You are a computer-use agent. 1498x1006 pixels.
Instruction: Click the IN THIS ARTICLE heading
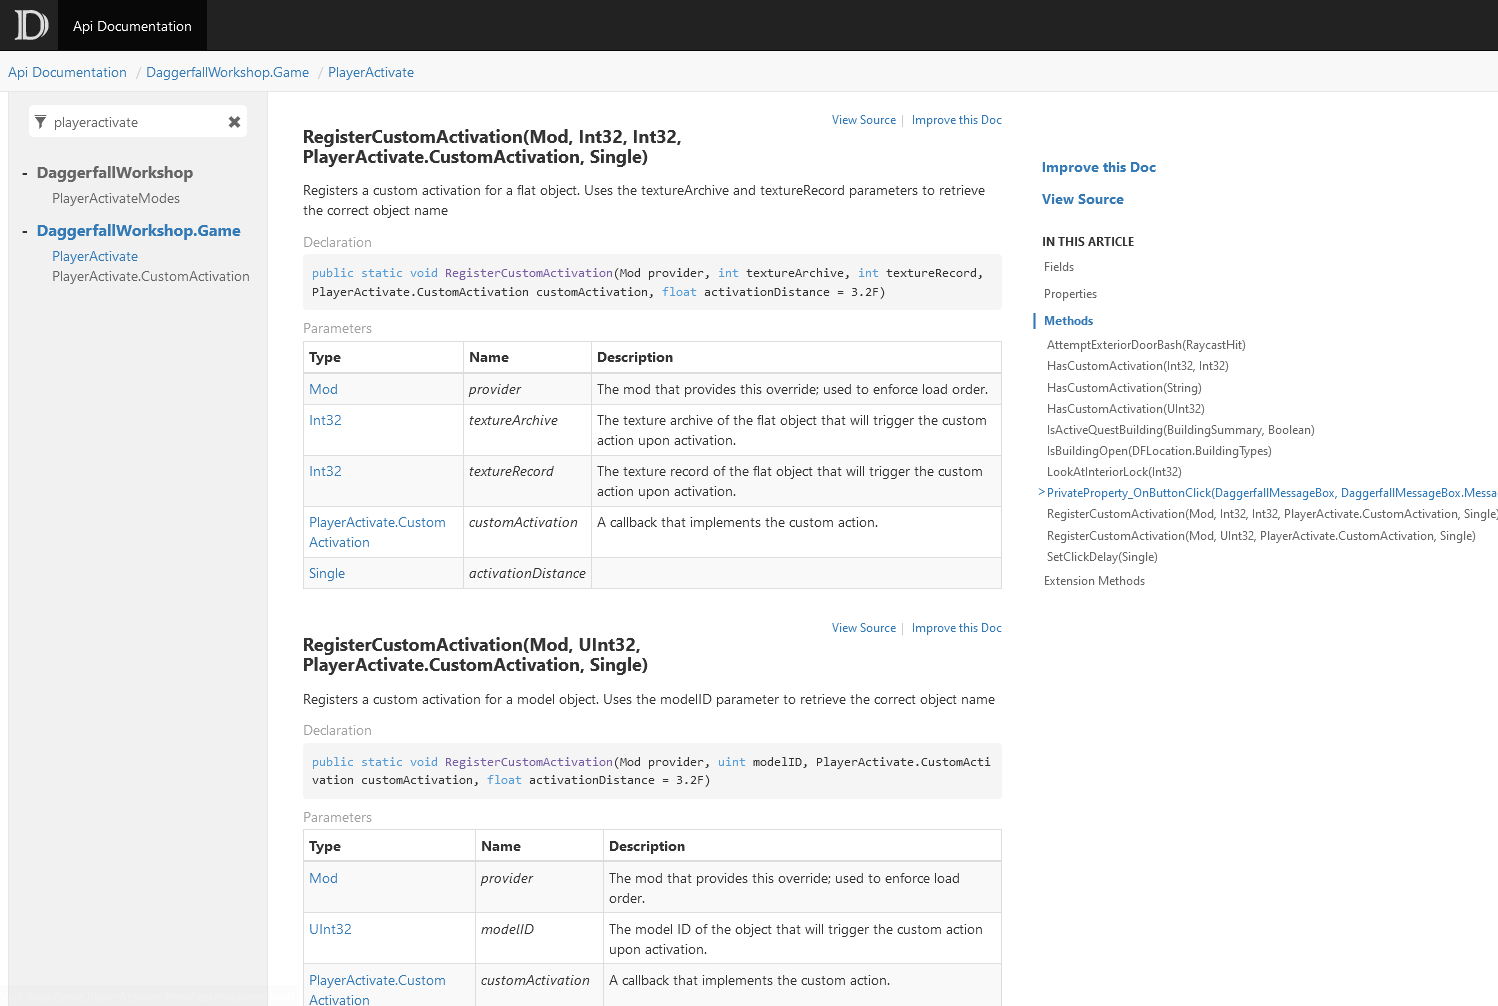[x=1088, y=242]
